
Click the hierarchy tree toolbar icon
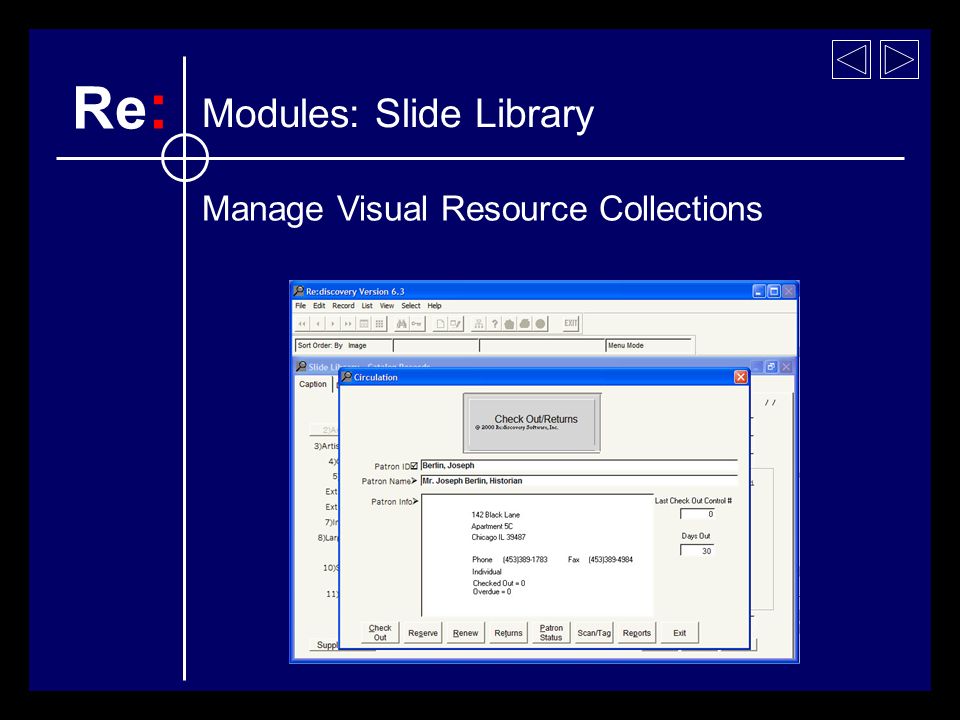tap(479, 324)
